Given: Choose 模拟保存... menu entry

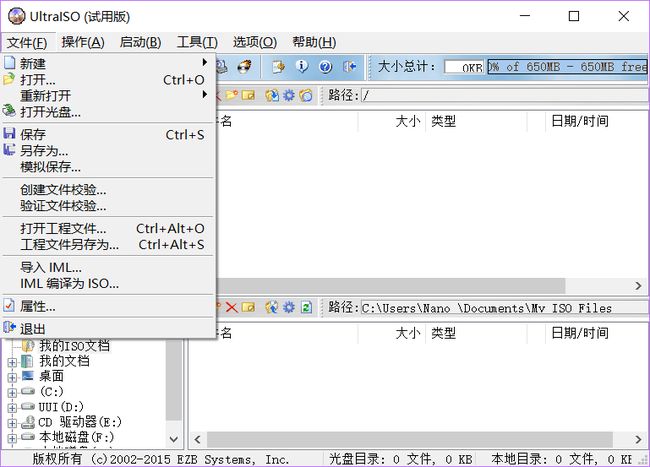Looking at the screenshot, I should tap(108, 167).
